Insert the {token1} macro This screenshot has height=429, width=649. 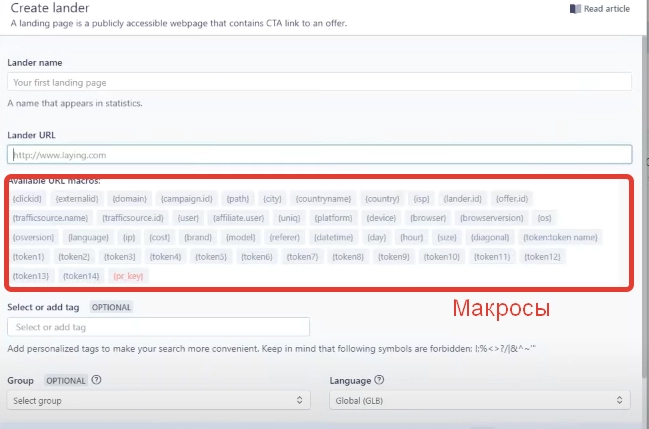[29, 257]
